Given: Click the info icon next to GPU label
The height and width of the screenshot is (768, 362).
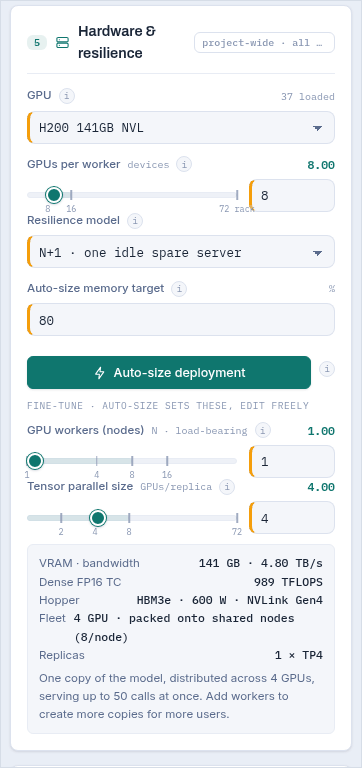Looking at the screenshot, I should 67,96.
